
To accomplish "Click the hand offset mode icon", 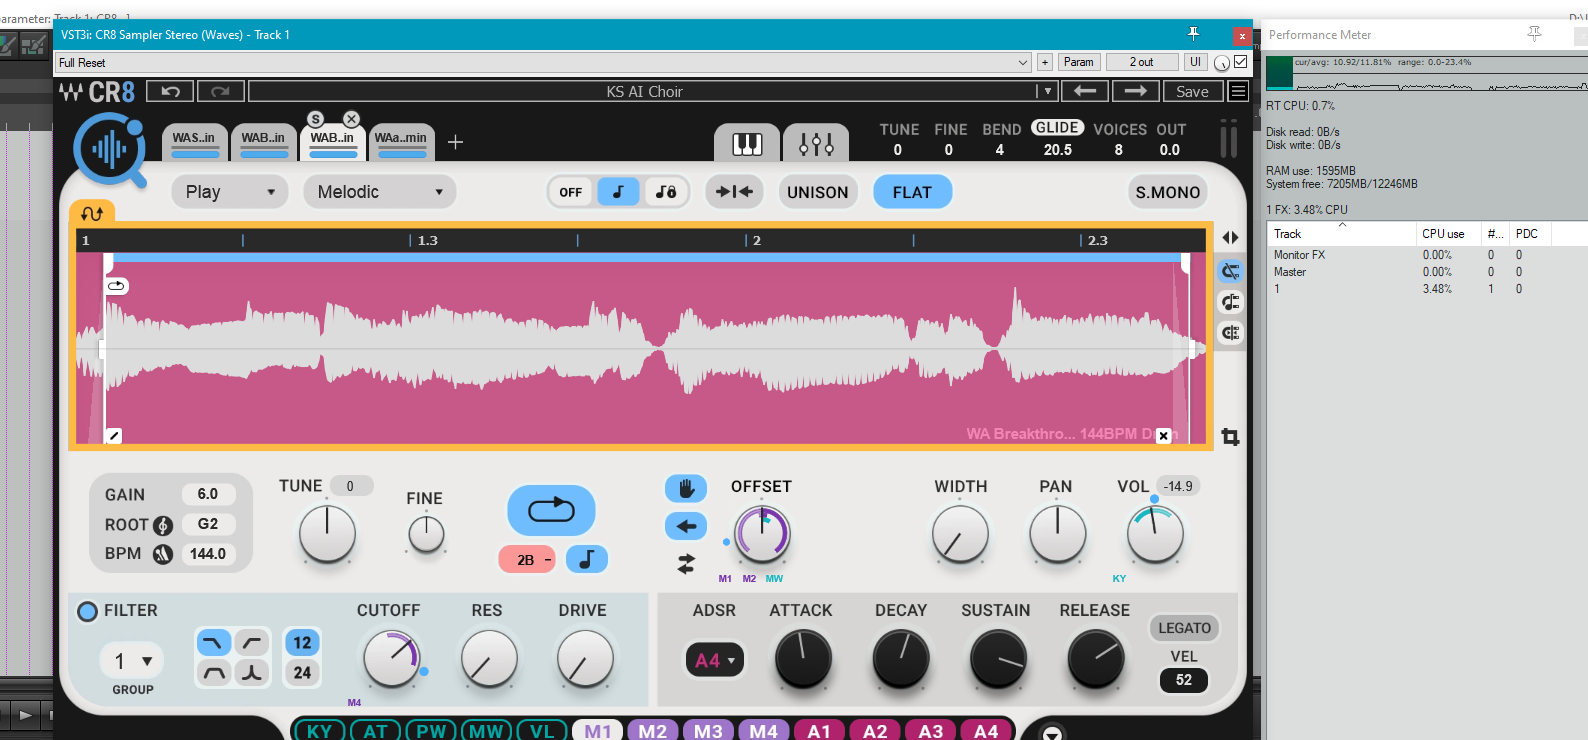I will pyautogui.click(x=686, y=488).
